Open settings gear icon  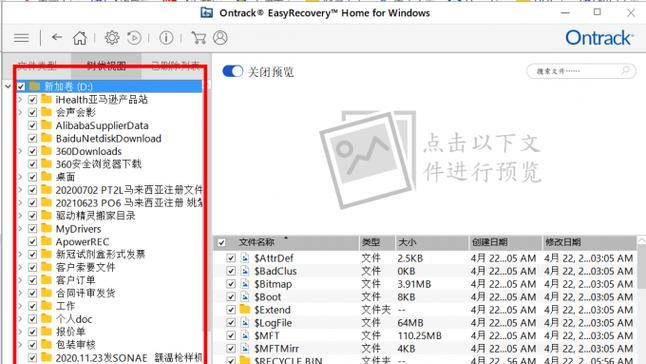click(112, 38)
